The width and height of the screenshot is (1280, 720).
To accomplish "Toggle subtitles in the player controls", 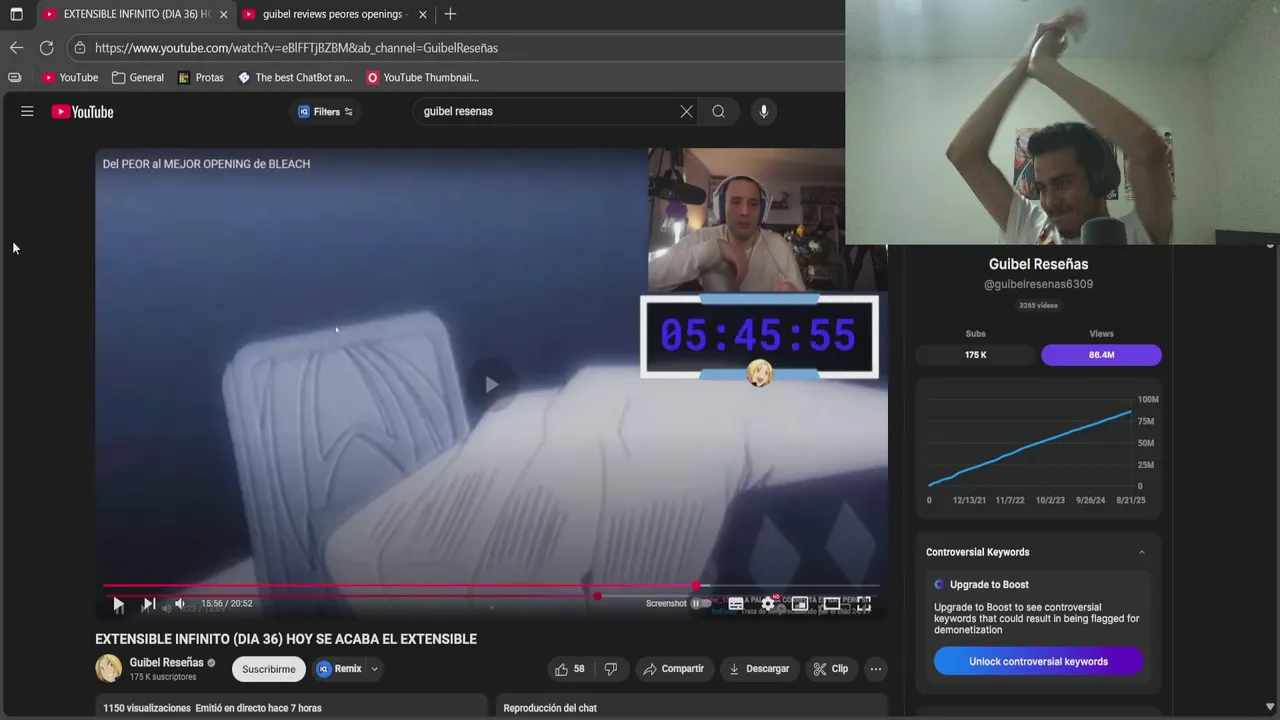I will coord(736,604).
